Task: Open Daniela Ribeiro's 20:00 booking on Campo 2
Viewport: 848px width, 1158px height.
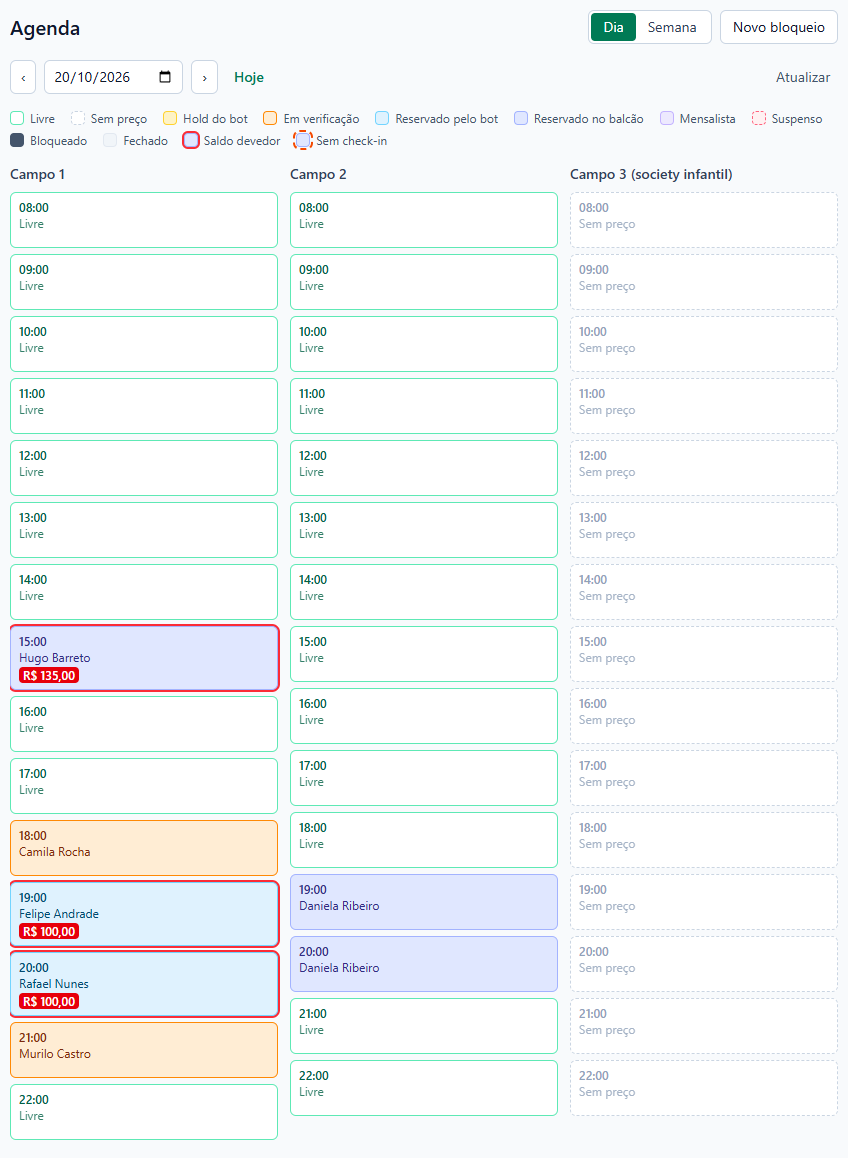Action: click(x=424, y=964)
